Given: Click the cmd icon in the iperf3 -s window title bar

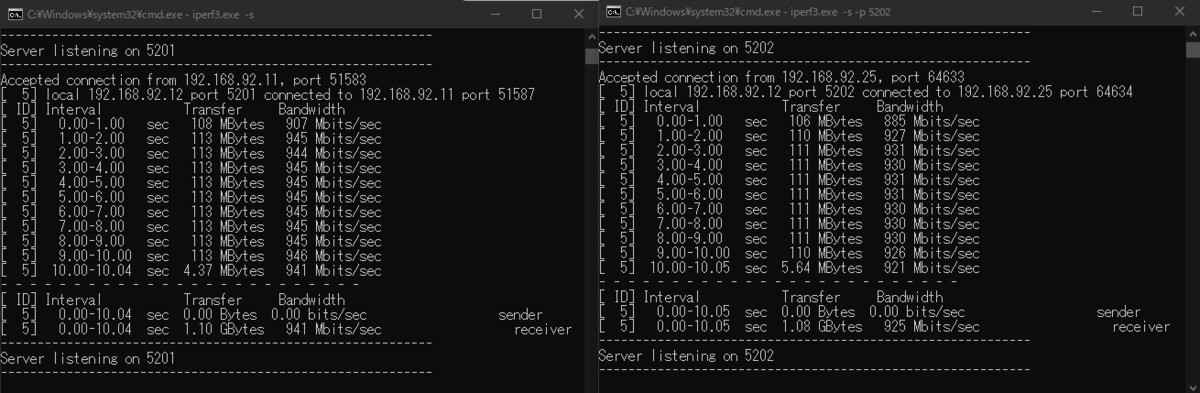Looking at the screenshot, I should coord(15,14).
